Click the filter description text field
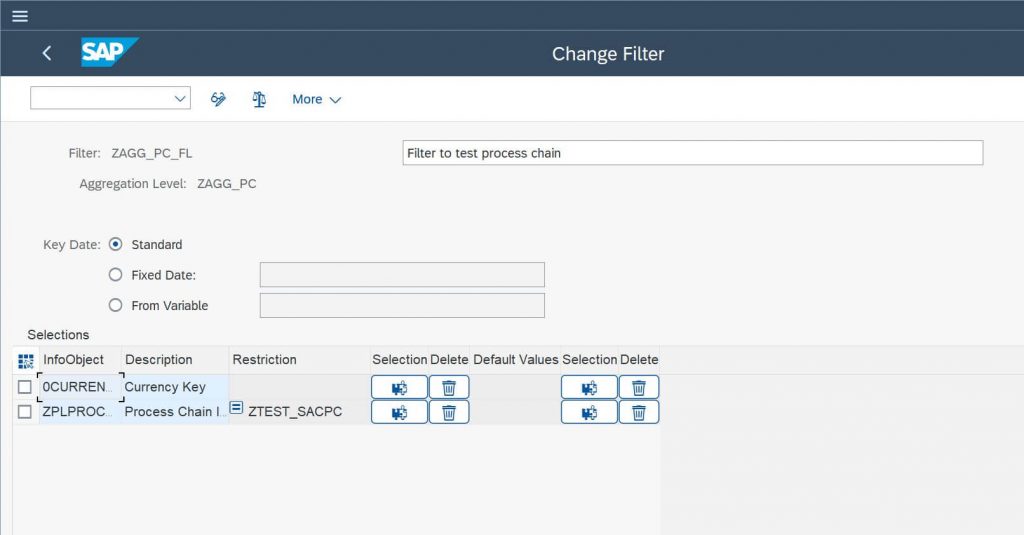Image resolution: width=1024 pixels, height=535 pixels. click(x=692, y=153)
